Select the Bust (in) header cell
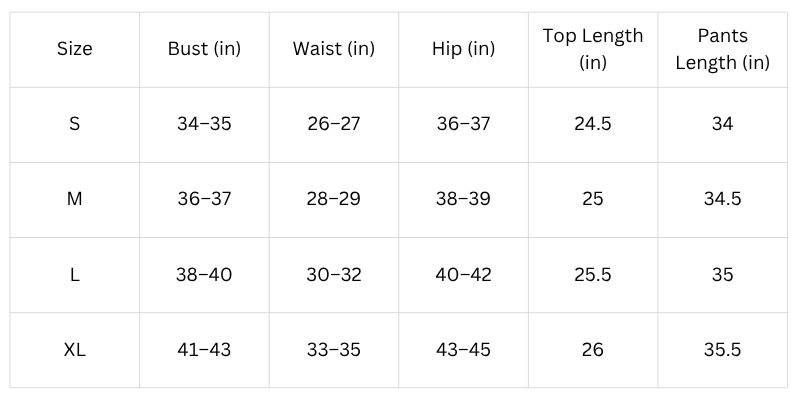The height and width of the screenshot is (400, 800). [204, 49]
